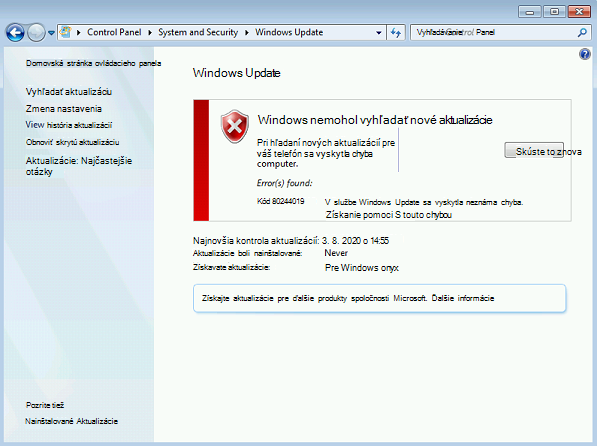Select Windows Update breadcrumb
The width and height of the screenshot is (597, 446).
[x=289, y=32]
